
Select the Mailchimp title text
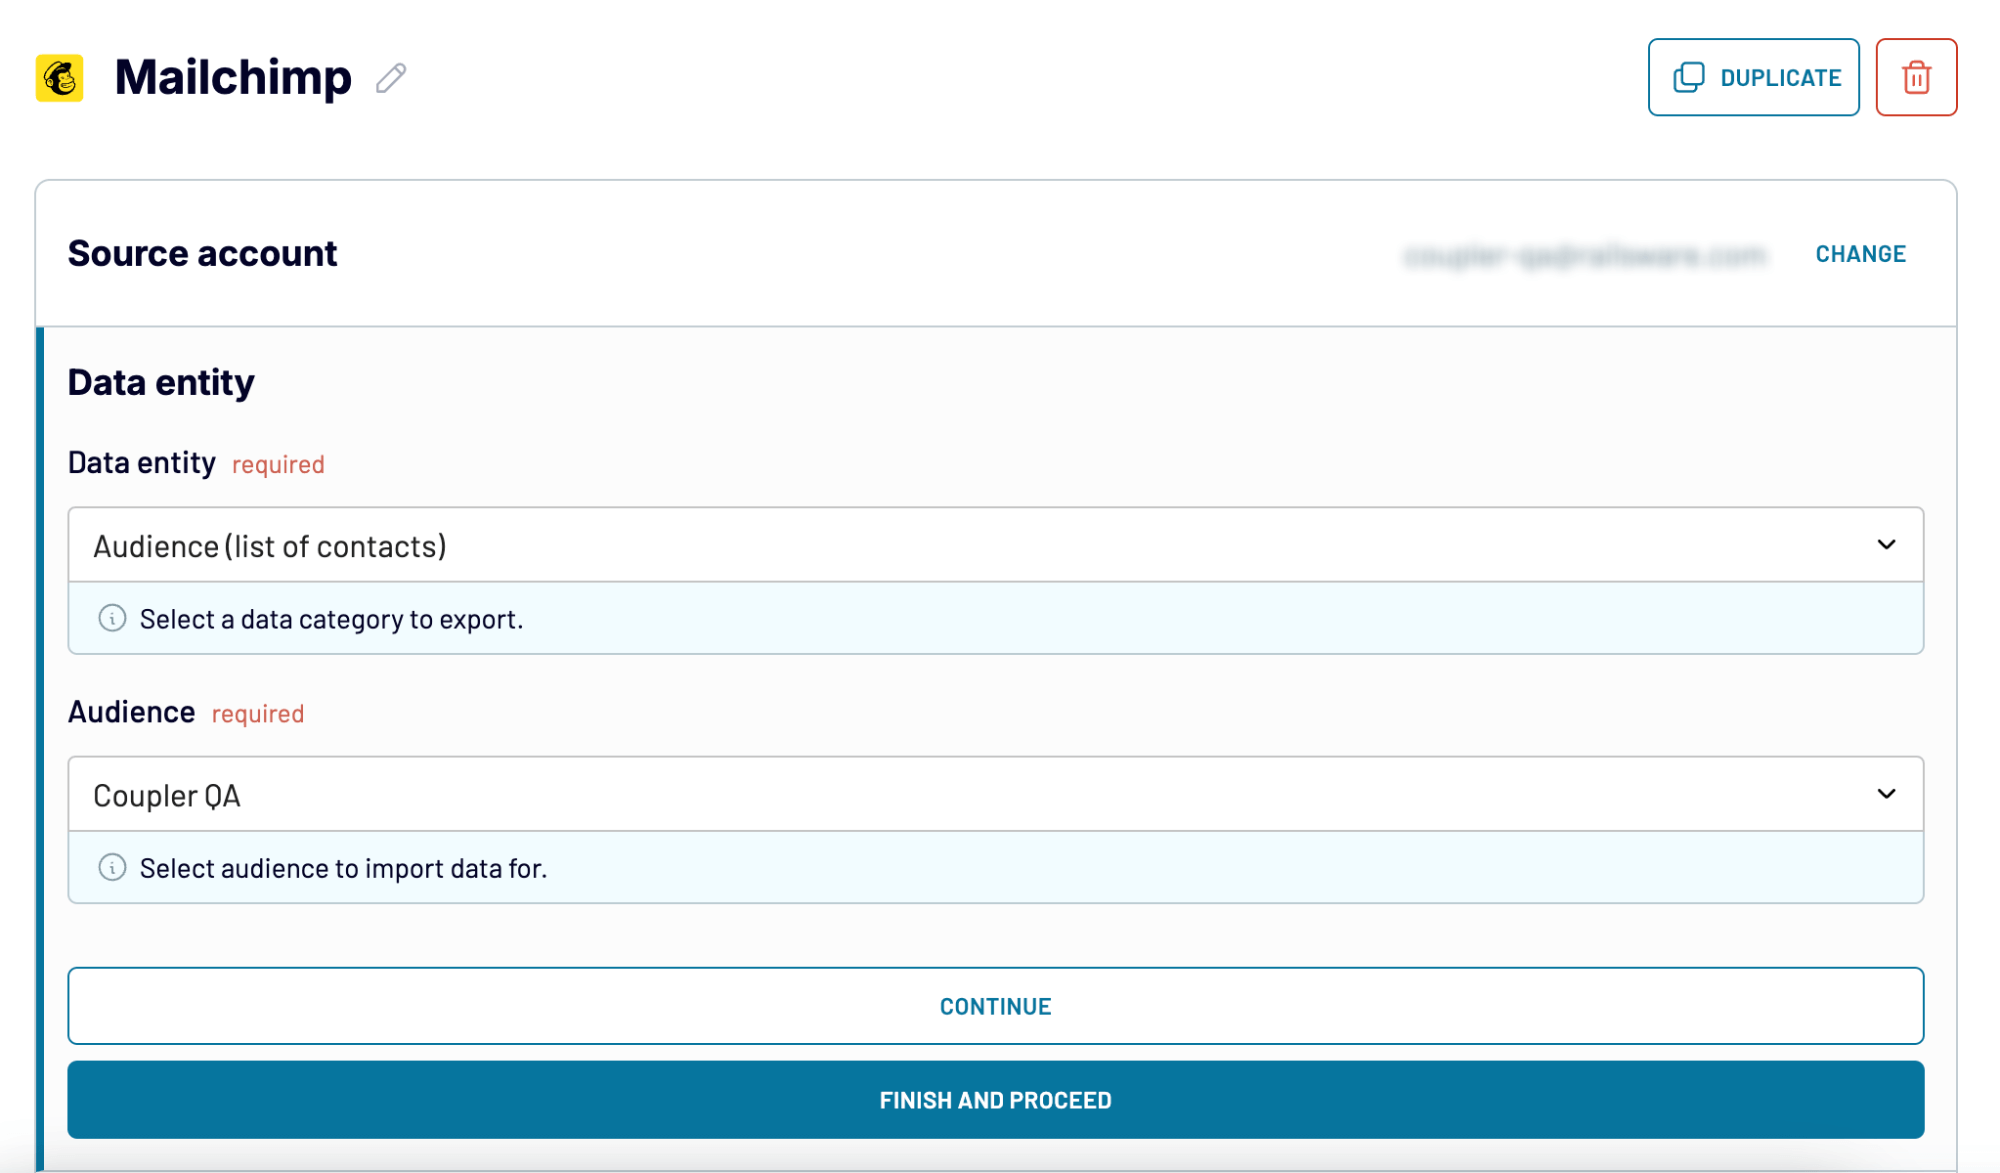coord(234,77)
